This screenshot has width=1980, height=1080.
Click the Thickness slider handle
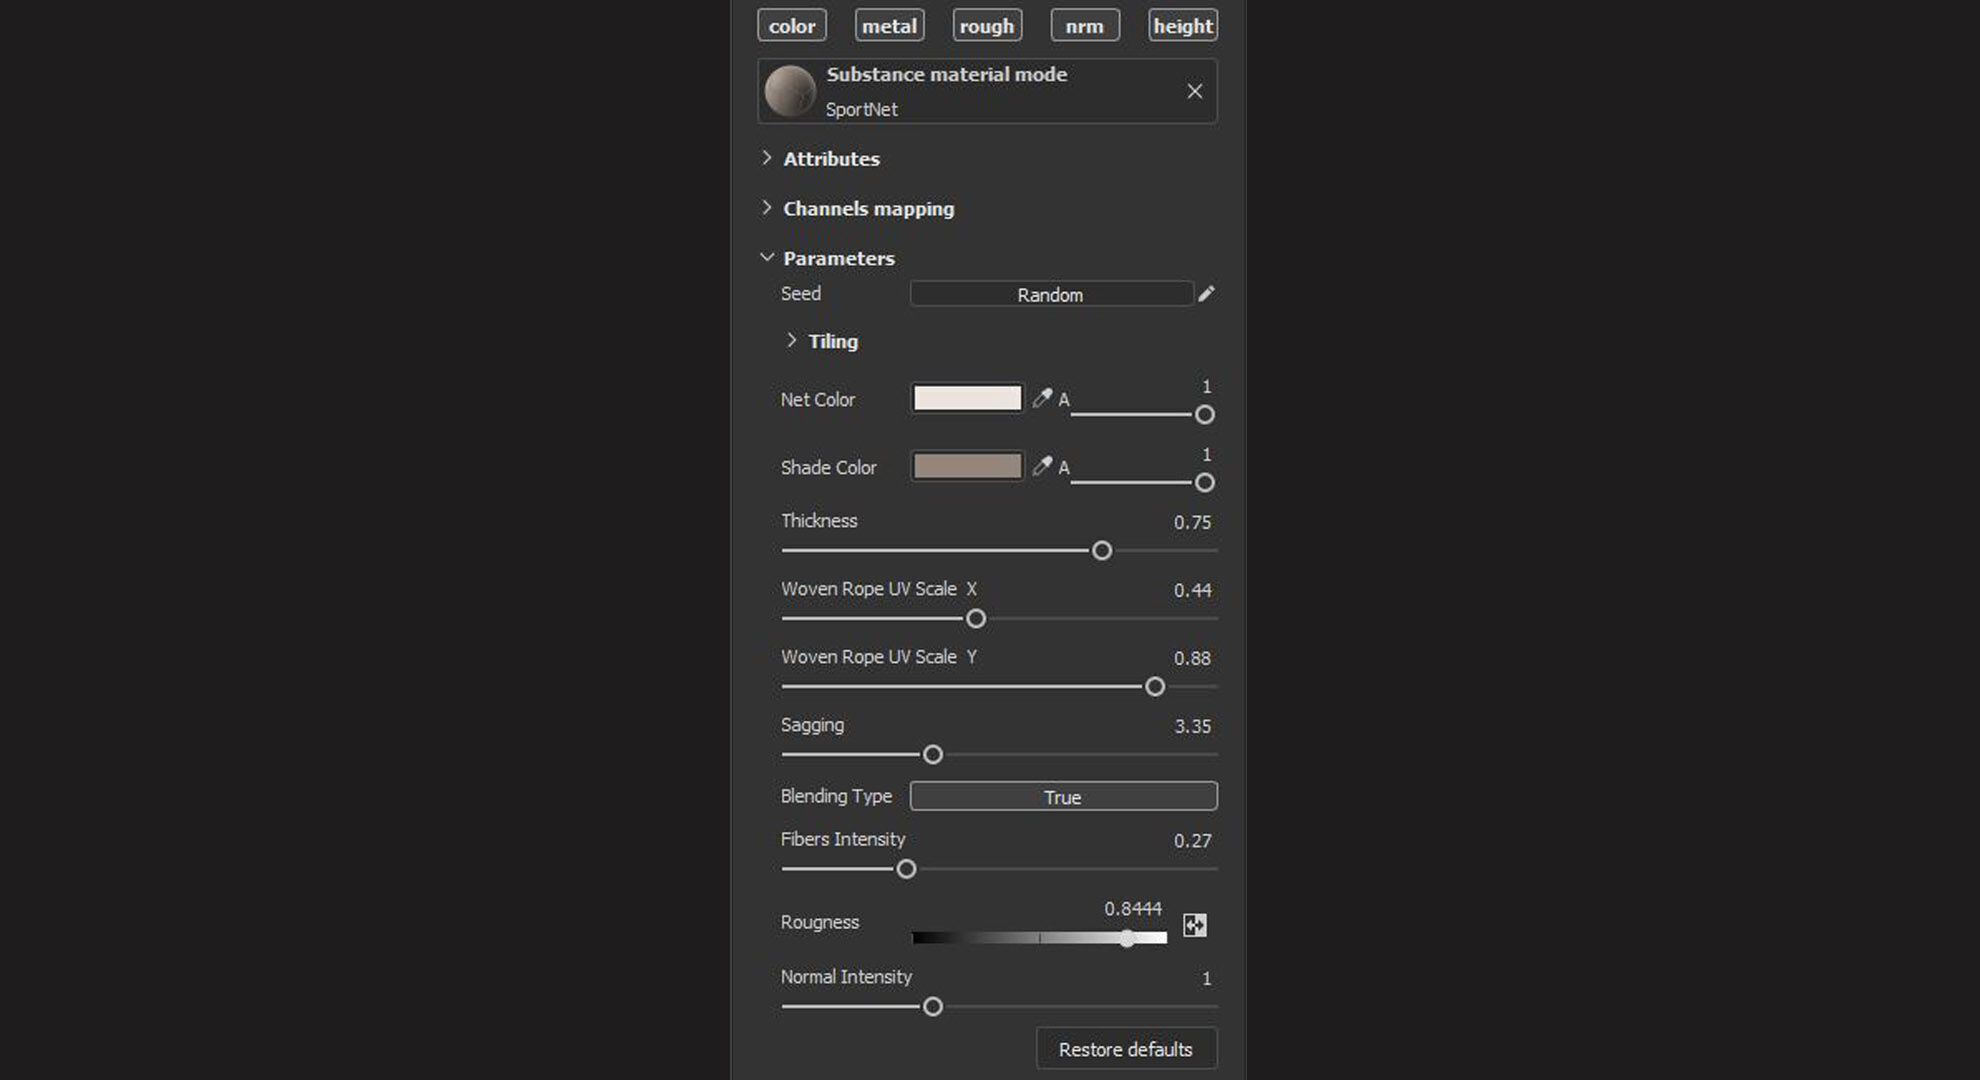(x=1101, y=551)
